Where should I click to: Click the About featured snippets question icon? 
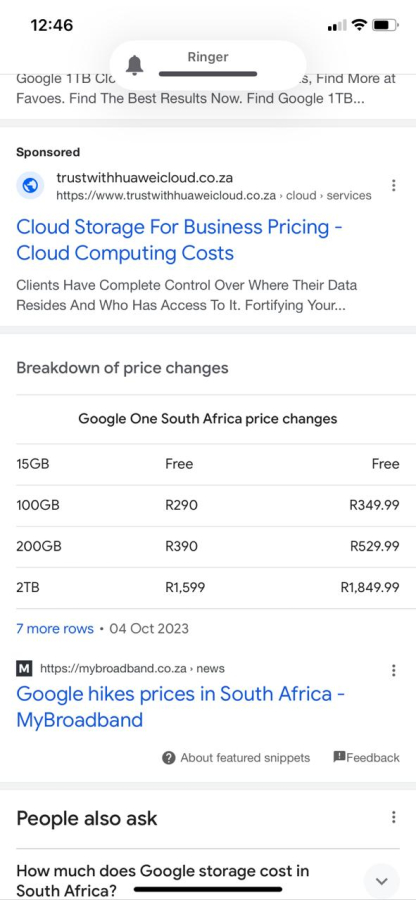tap(169, 758)
